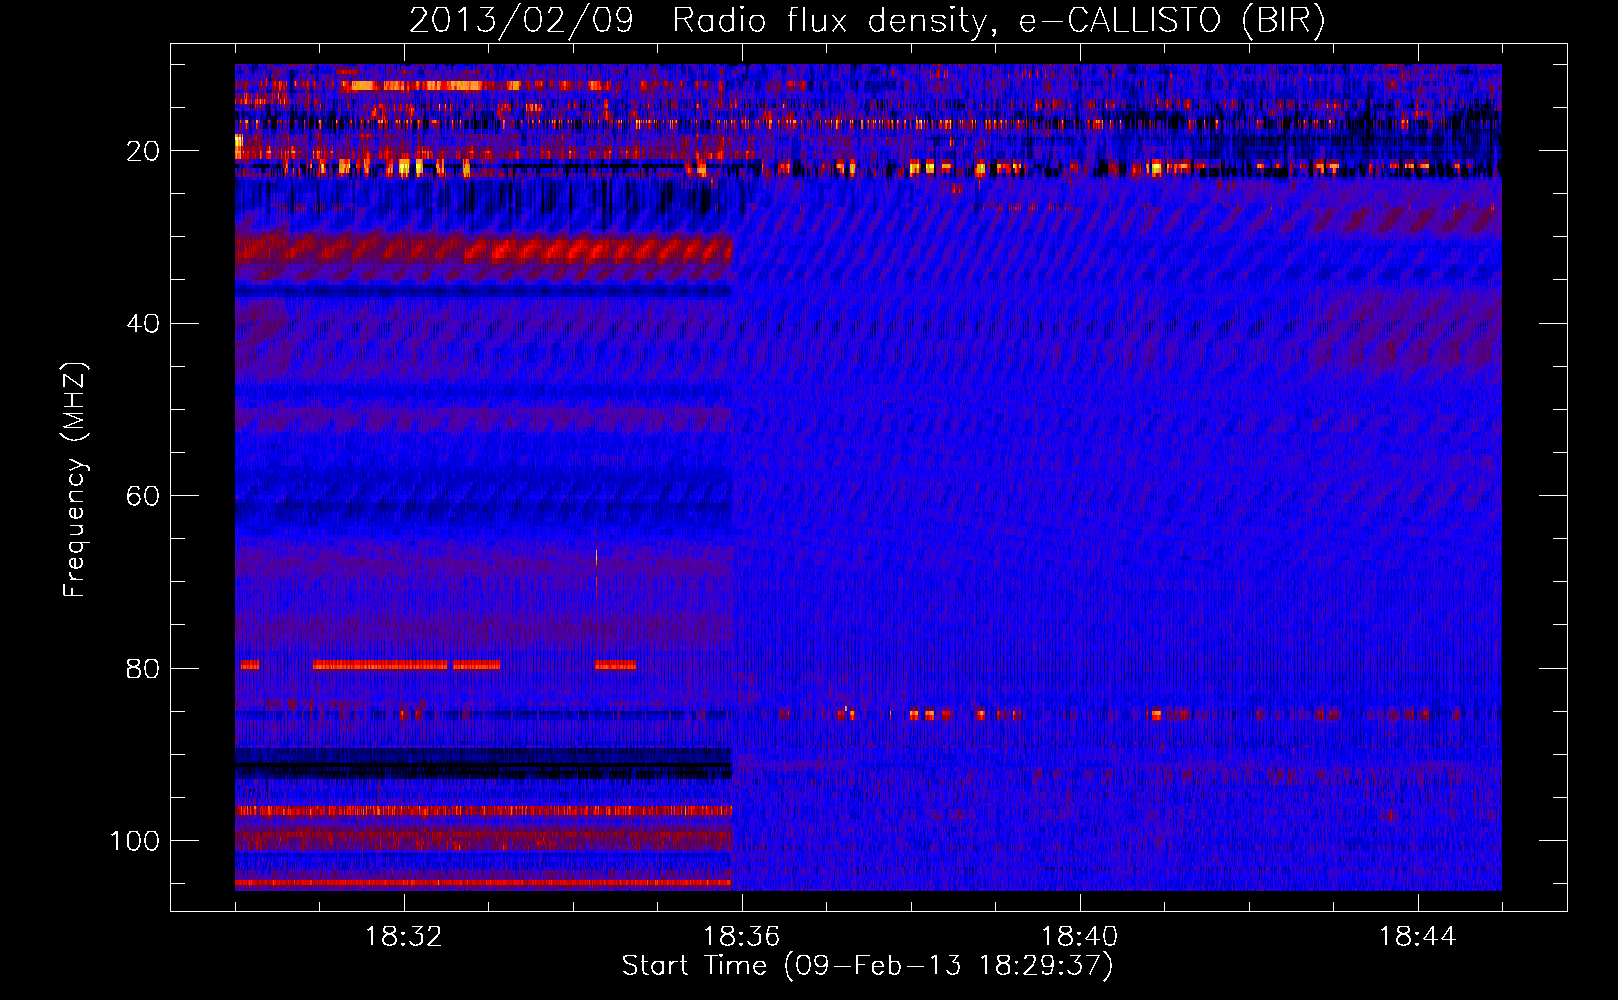Click the "Start Time (09-Feb-13 18:29:37)" label
The height and width of the screenshot is (1000, 1618).
[867, 966]
